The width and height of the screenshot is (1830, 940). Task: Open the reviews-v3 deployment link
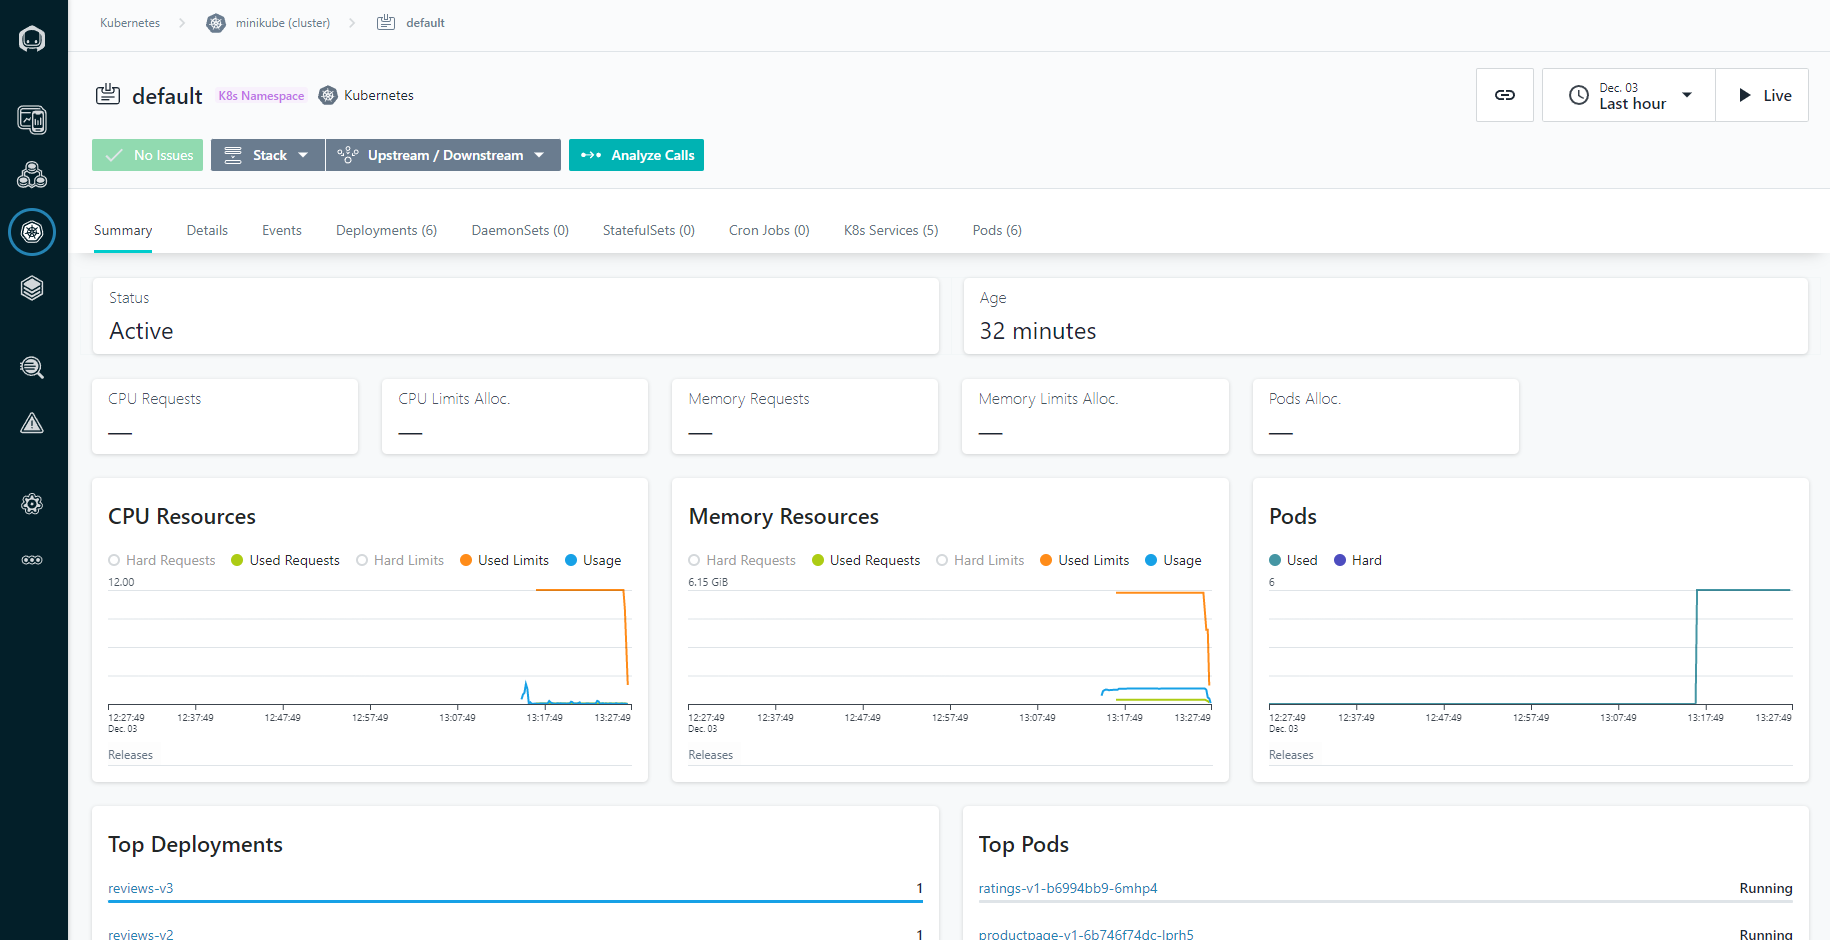tap(141, 888)
